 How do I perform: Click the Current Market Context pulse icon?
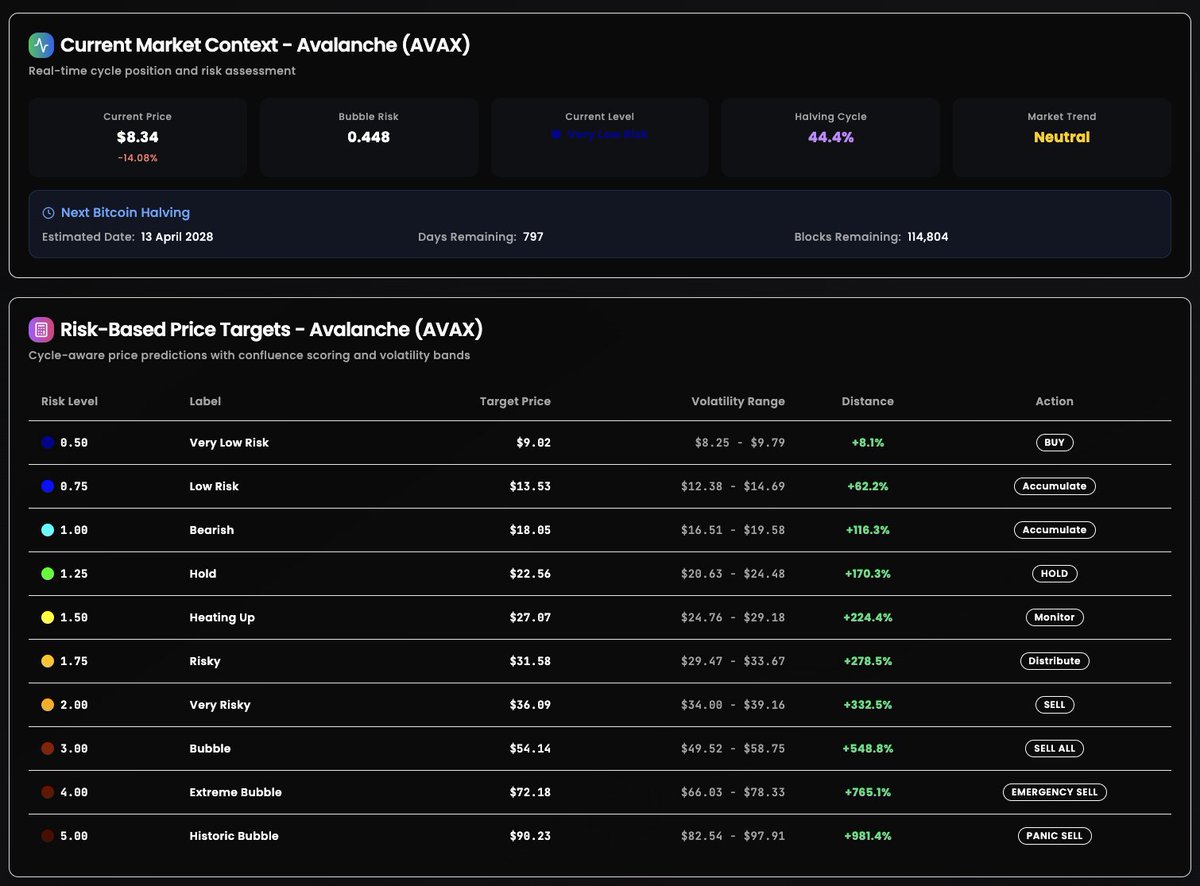[41, 45]
